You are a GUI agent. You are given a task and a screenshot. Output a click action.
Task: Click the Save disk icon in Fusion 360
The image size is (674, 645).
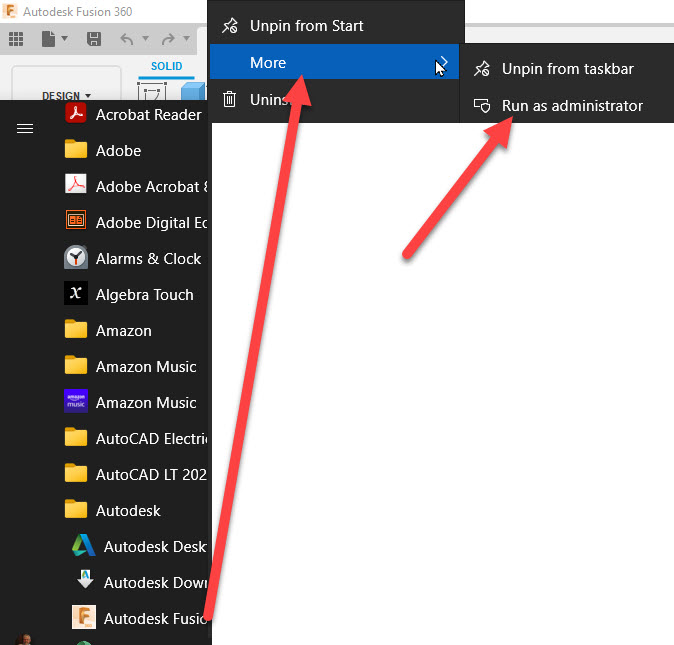[94, 39]
